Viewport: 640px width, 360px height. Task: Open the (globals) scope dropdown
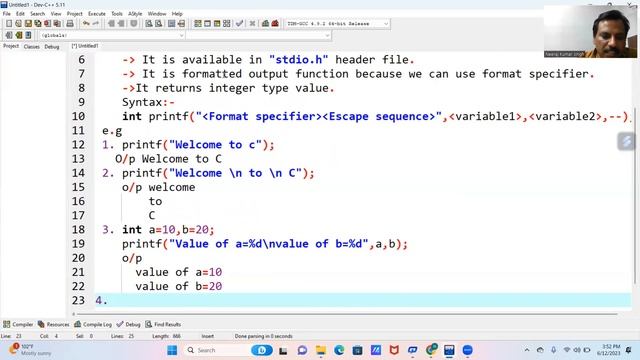(x=112, y=36)
